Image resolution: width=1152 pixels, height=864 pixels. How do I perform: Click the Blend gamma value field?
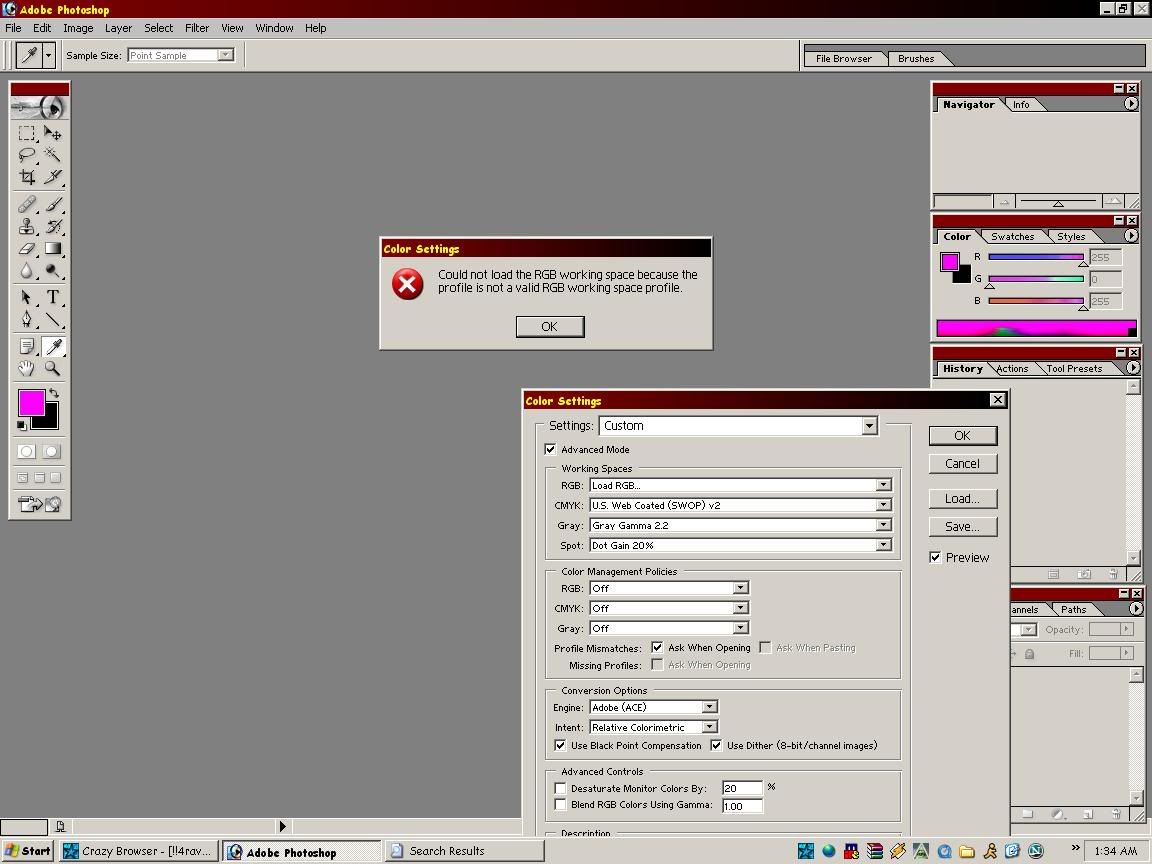click(x=742, y=806)
